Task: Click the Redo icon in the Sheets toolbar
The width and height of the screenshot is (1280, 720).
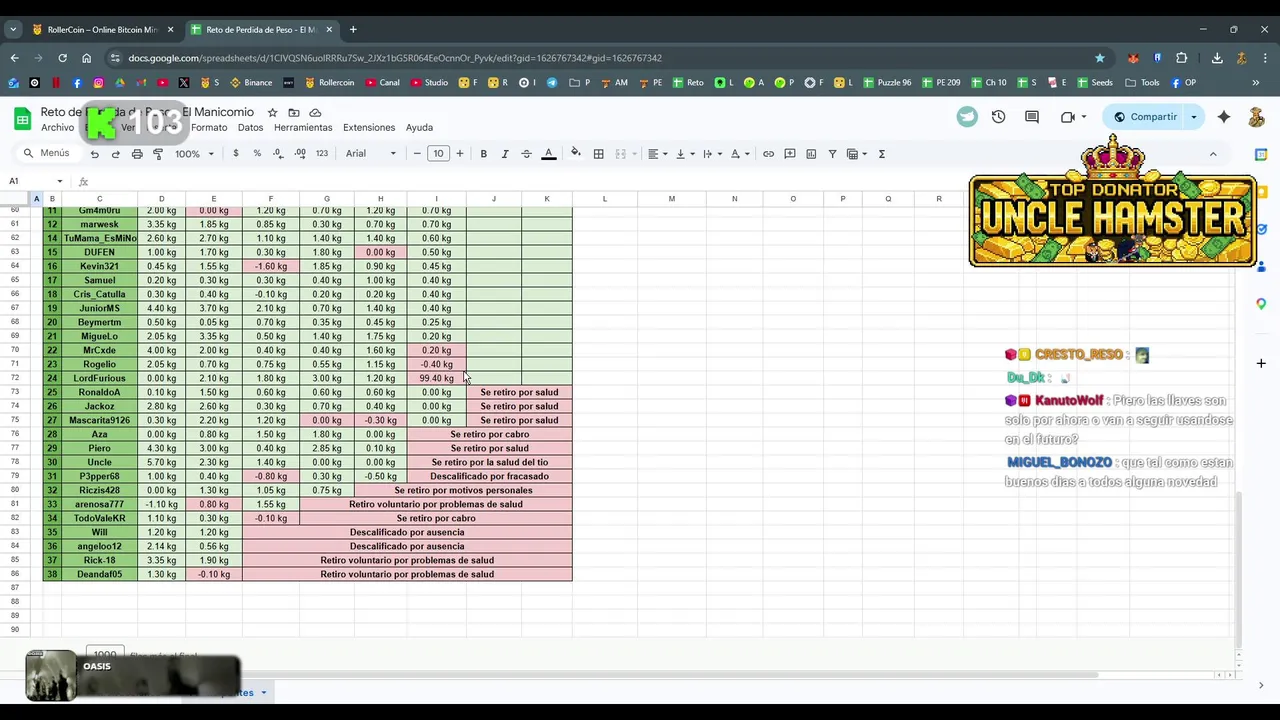Action: coord(115,154)
